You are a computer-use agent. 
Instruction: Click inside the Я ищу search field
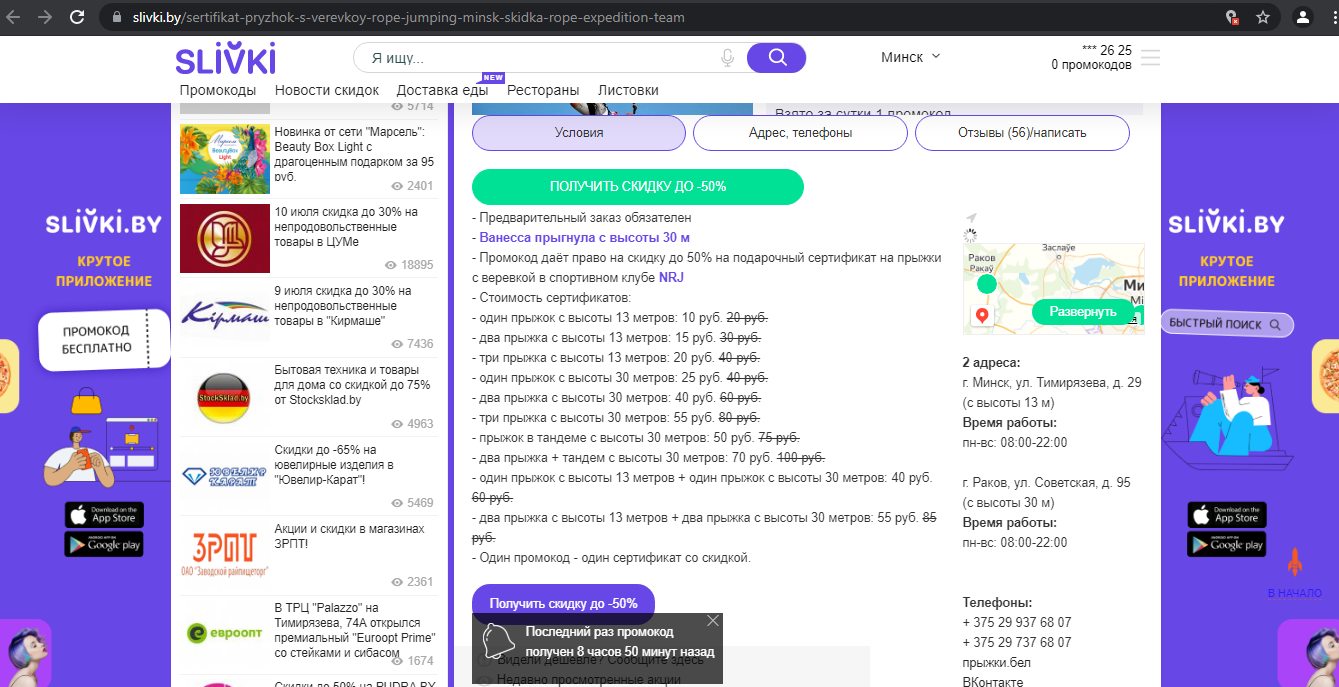pyautogui.click(x=540, y=58)
